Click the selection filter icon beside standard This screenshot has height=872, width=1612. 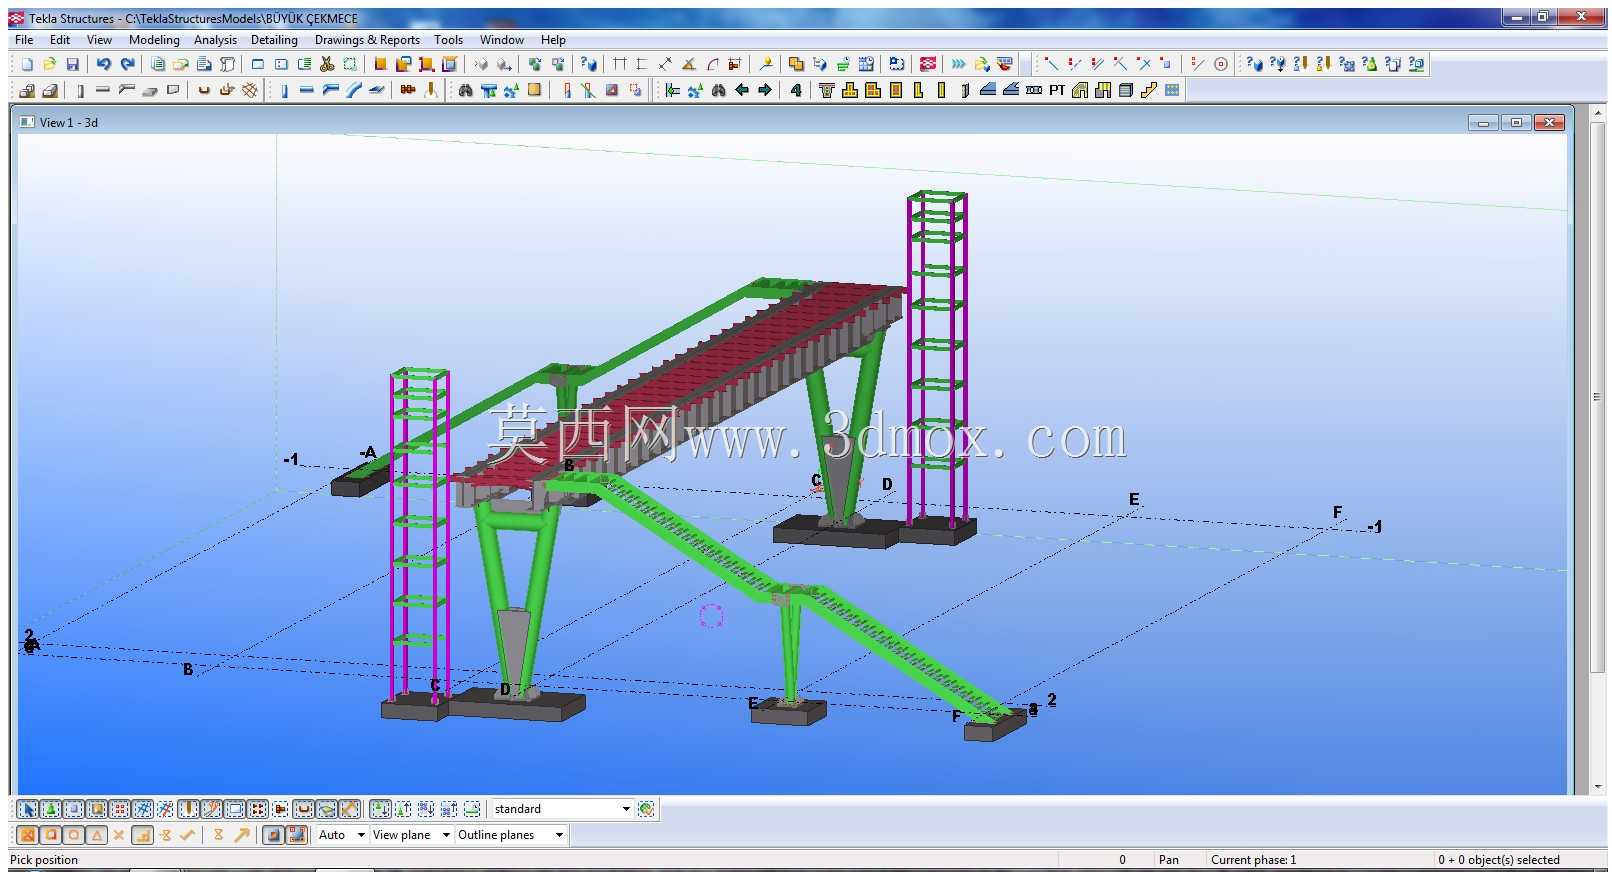[x=647, y=809]
